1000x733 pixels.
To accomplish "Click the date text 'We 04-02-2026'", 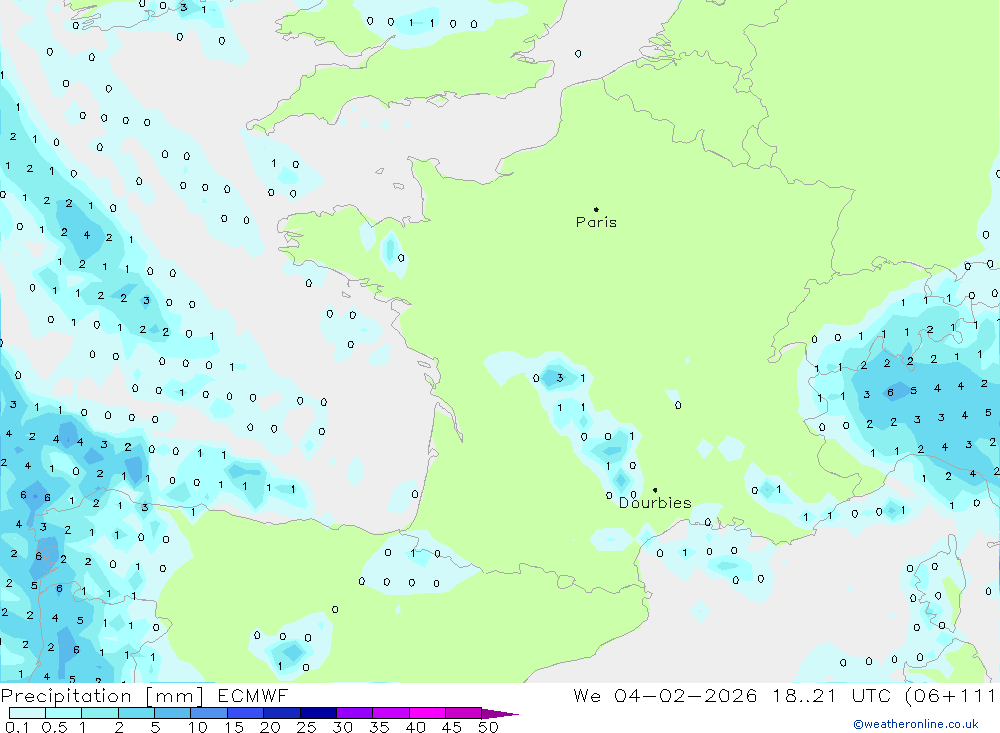I will [x=665, y=695].
